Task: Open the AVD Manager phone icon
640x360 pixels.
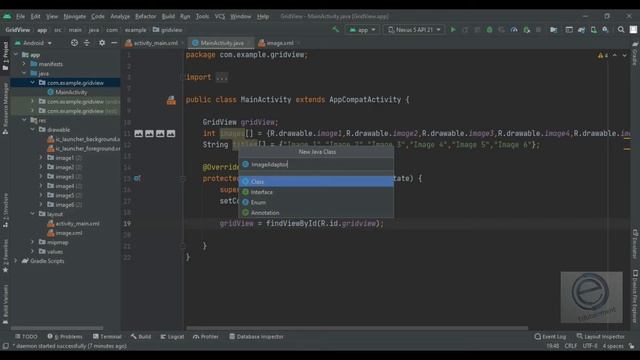Action: pyautogui.click(x=593, y=30)
